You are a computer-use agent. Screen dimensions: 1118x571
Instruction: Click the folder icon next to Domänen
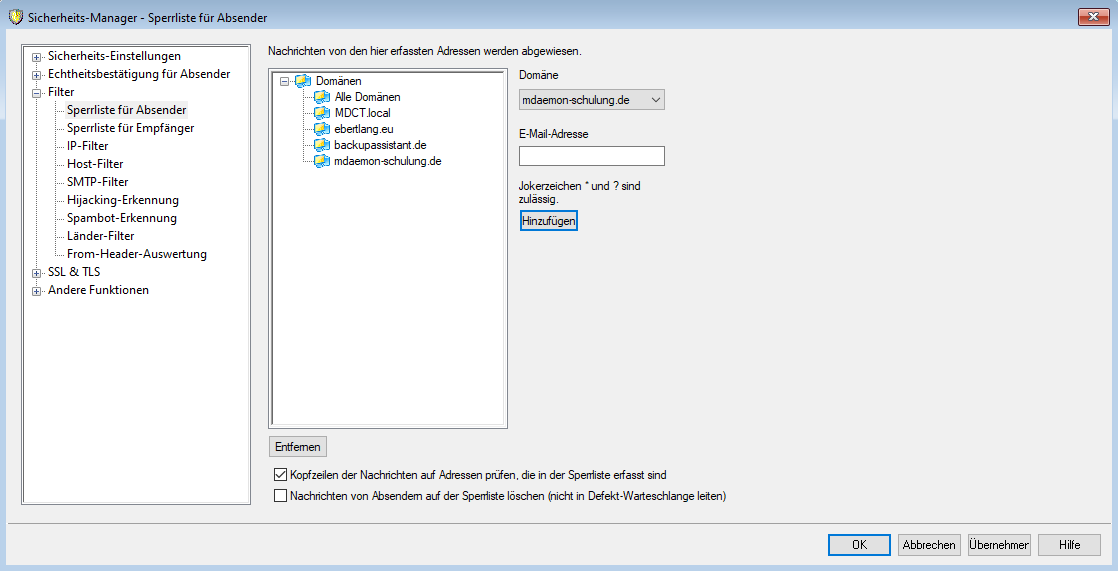(x=303, y=81)
